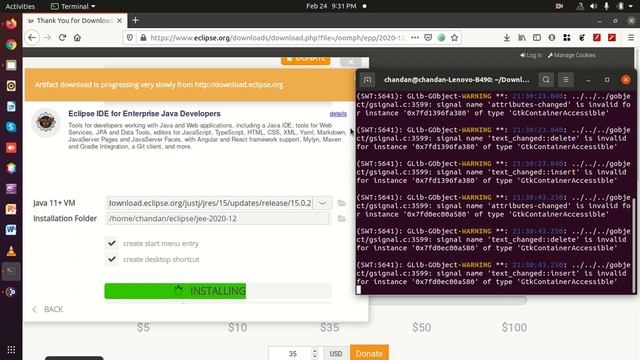Open the Terminal app menu in top bar
The image size is (640, 360).
coord(73,6)
